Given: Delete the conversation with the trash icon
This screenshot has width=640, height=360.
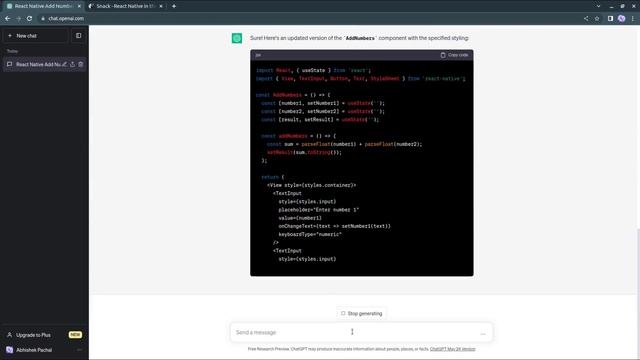Looking at the screenshot, I should (81, 64).
